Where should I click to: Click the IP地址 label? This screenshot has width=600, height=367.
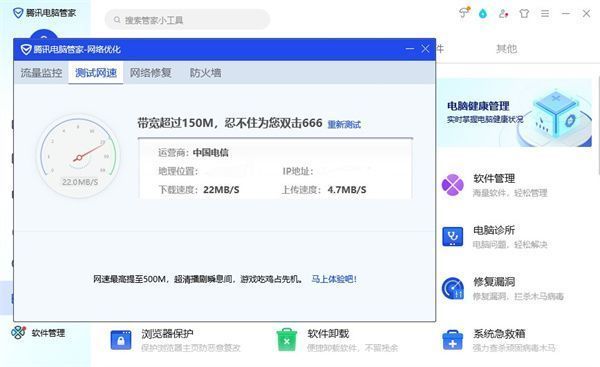click(298, 171)
